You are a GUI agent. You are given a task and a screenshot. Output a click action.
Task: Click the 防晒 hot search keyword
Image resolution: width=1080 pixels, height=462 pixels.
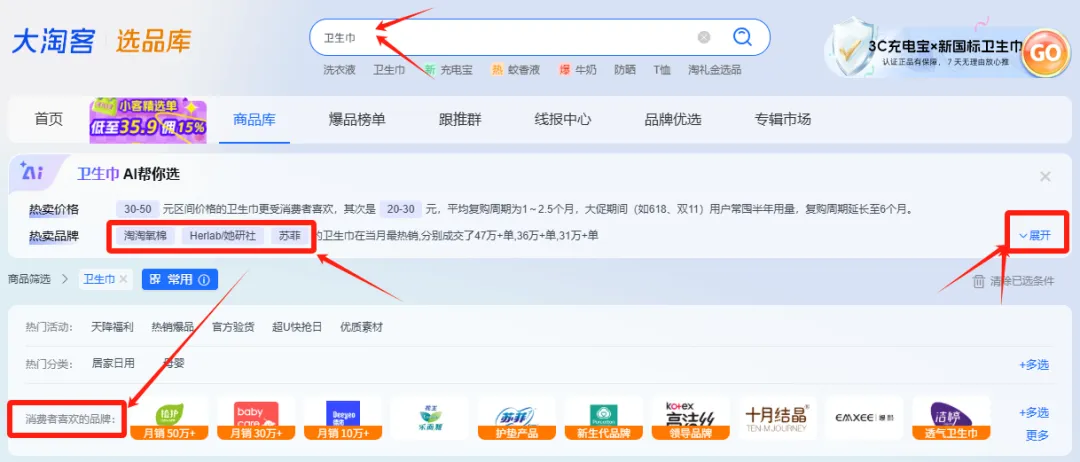pos(625,70)
